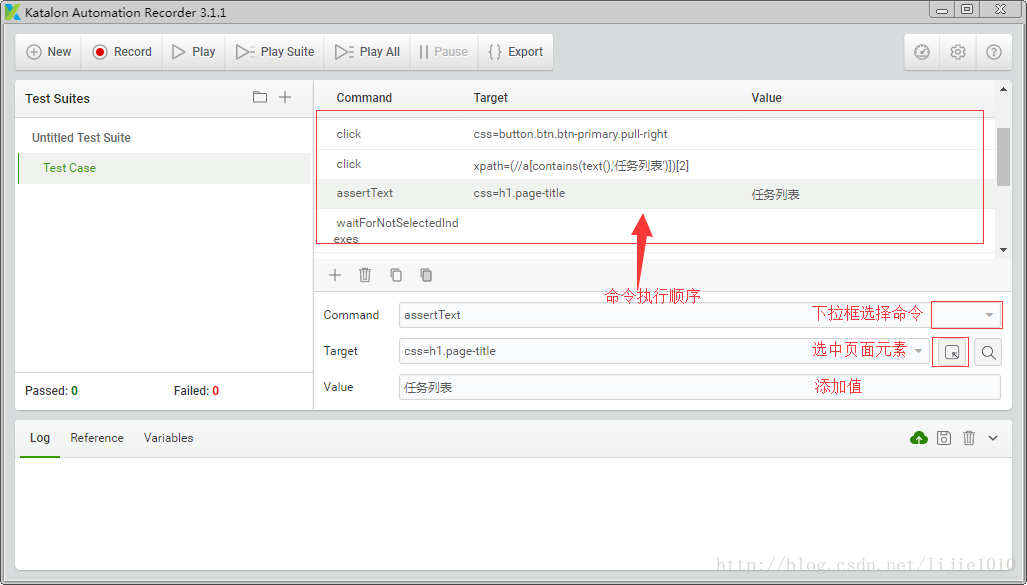
Task: Select the Test Case item
Action: [x=164, y=168]
